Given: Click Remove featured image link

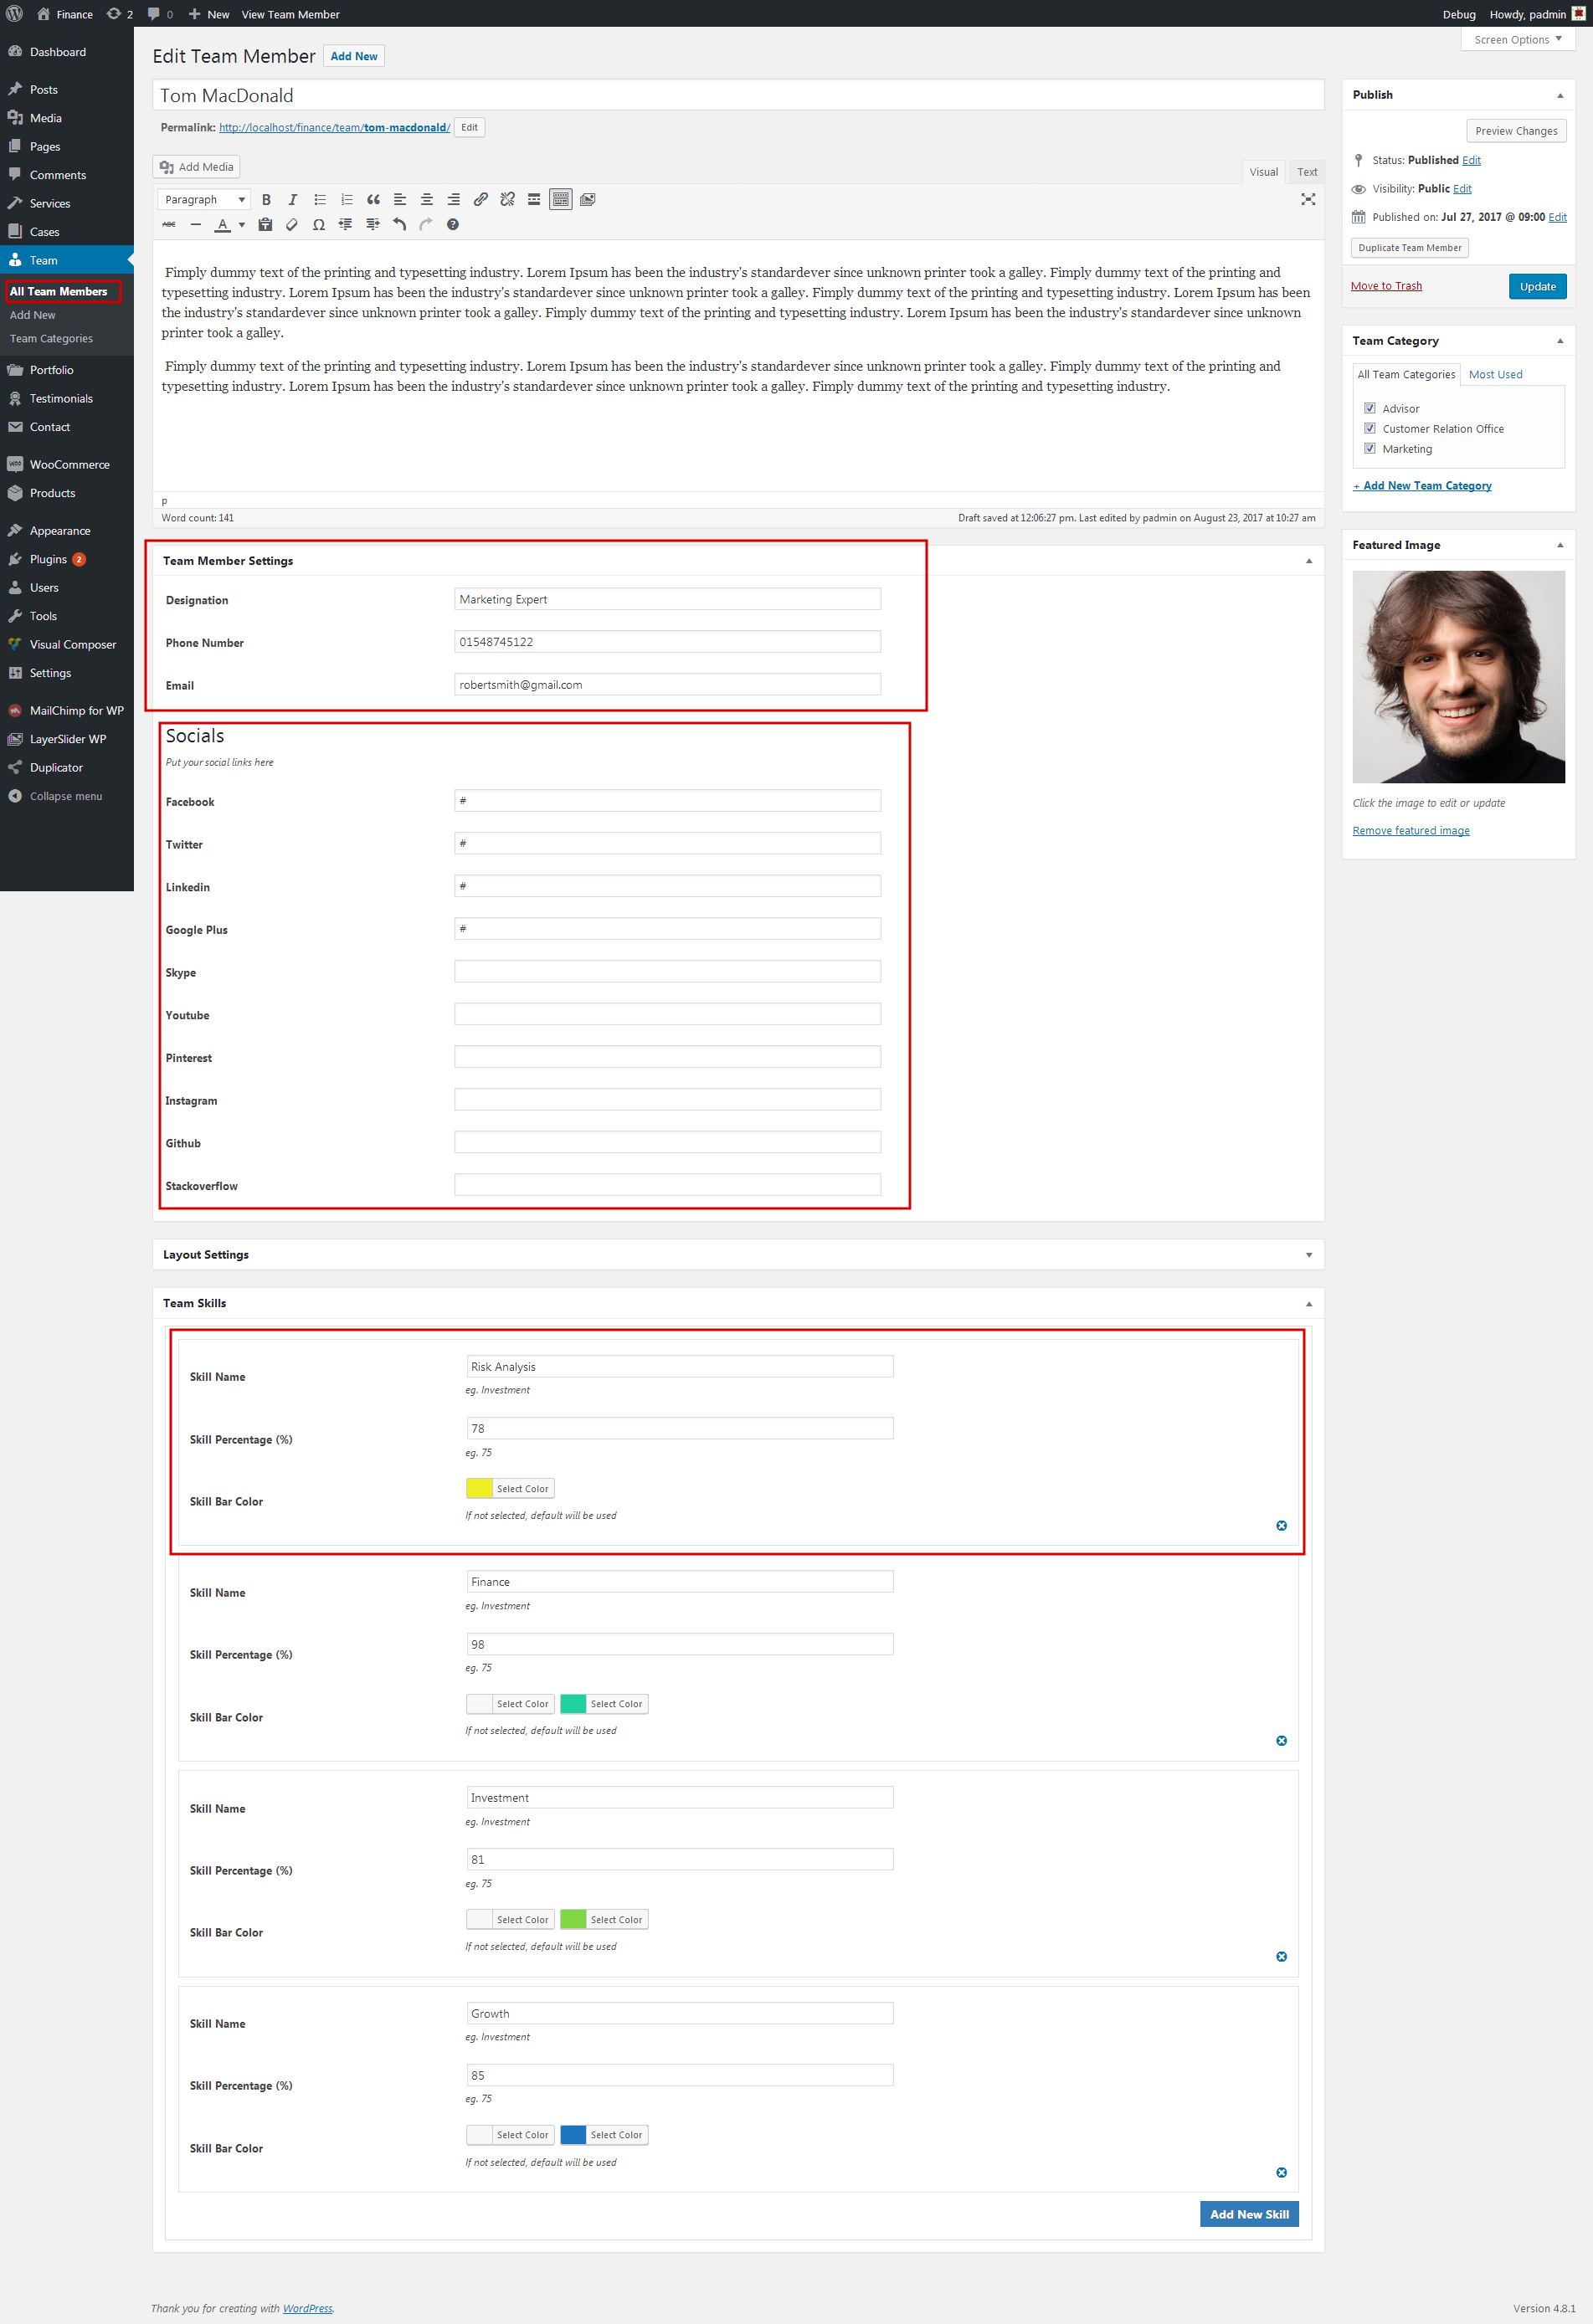Looking at the screenshot, I should point(1411,831).
